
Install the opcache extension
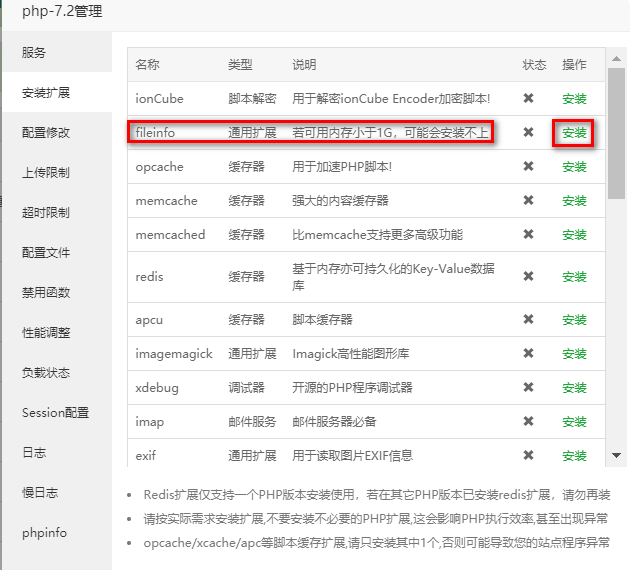point(574,167)
